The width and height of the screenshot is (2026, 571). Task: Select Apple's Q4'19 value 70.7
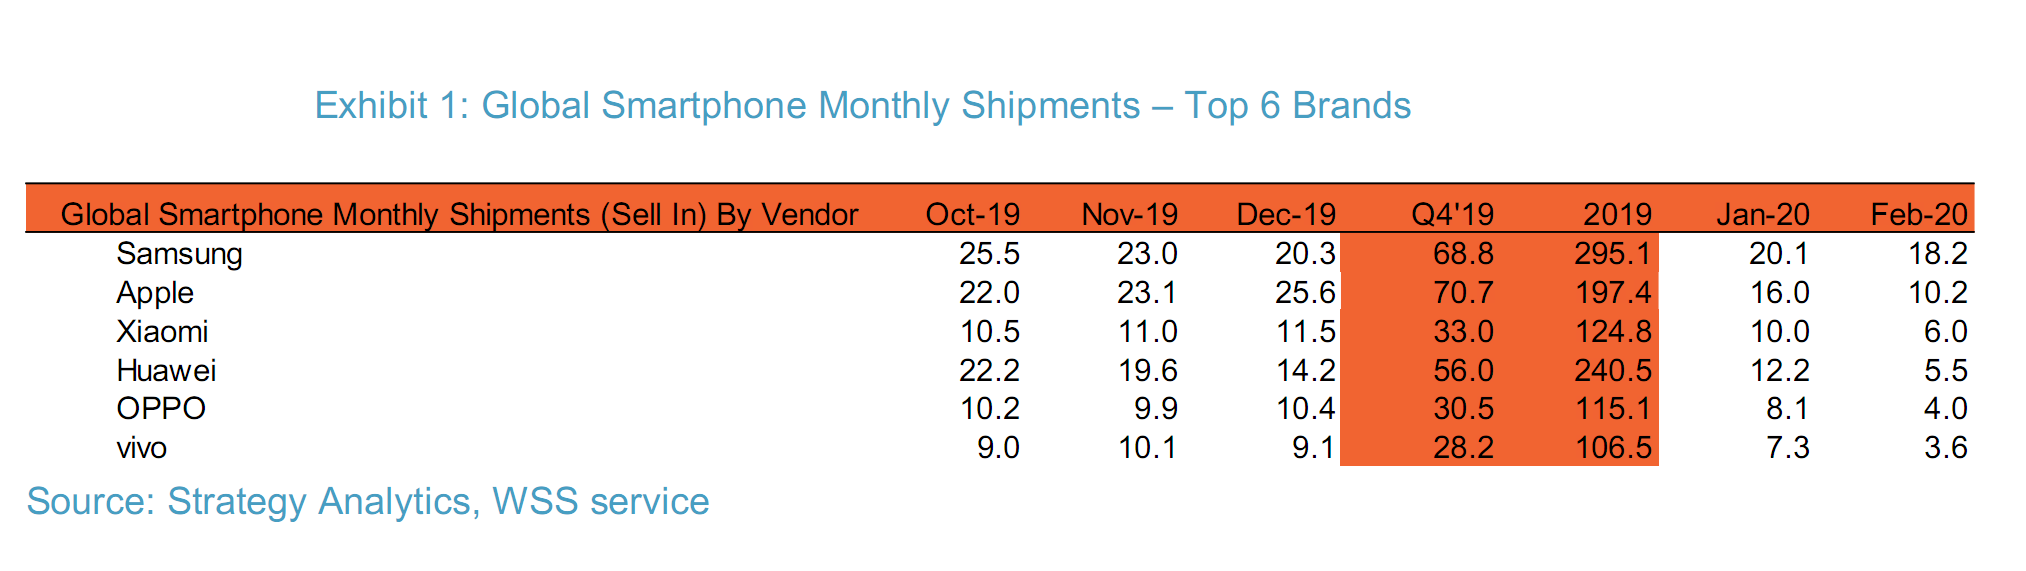(x=1463, y=293)
